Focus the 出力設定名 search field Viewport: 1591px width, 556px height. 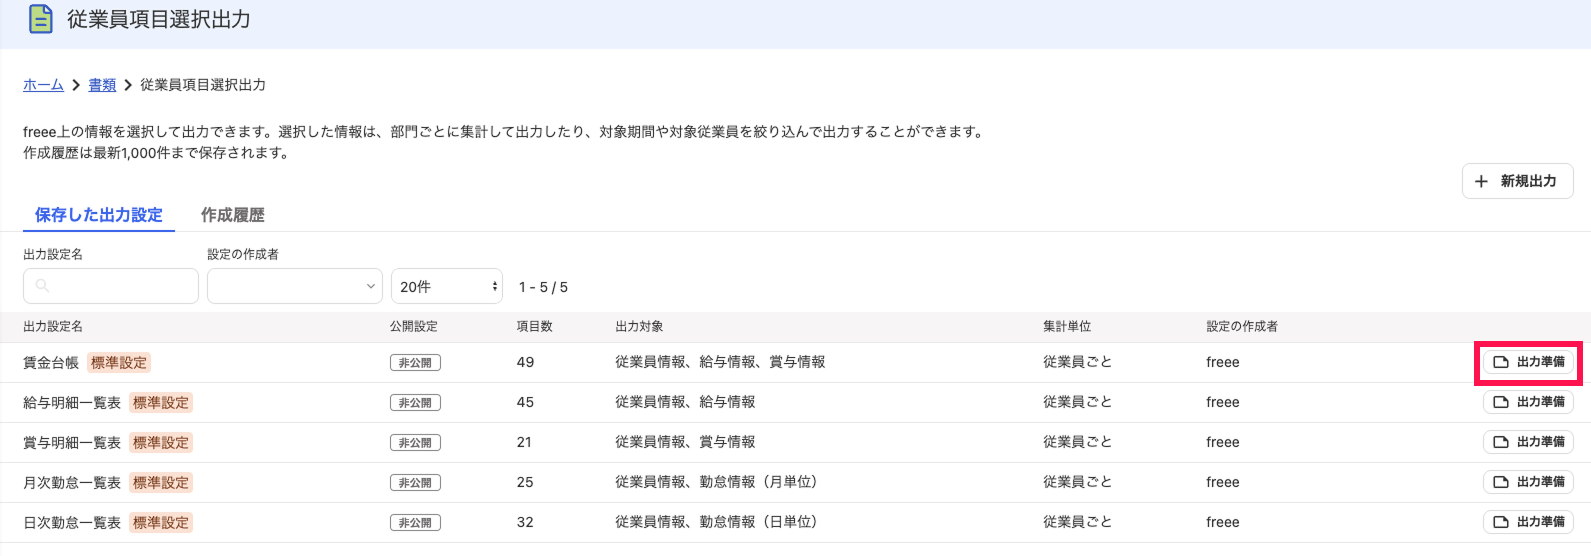(x=110, y=286)
